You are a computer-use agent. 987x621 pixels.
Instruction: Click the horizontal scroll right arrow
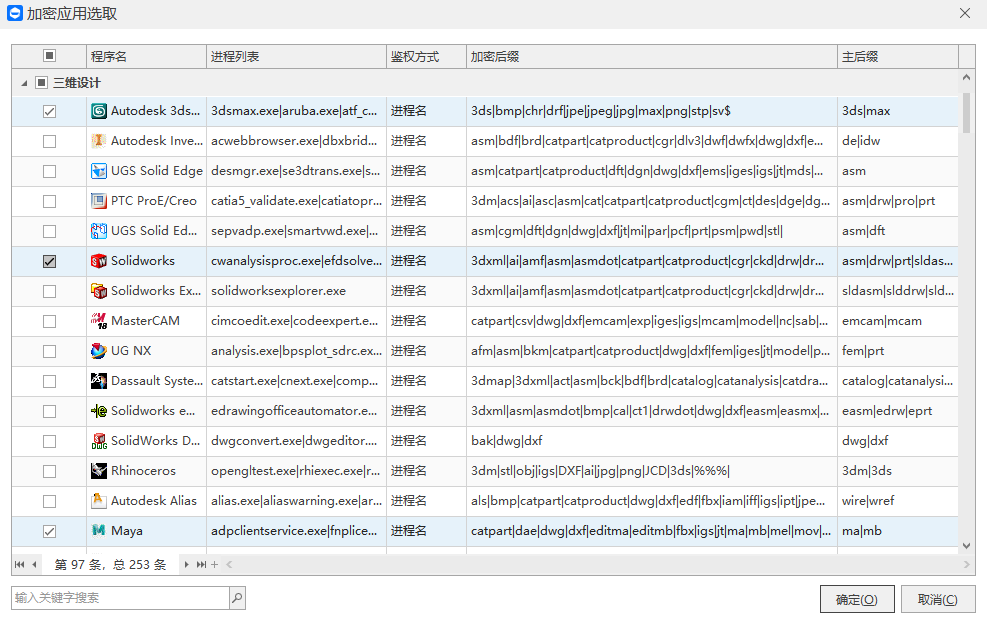pos(966,564)
